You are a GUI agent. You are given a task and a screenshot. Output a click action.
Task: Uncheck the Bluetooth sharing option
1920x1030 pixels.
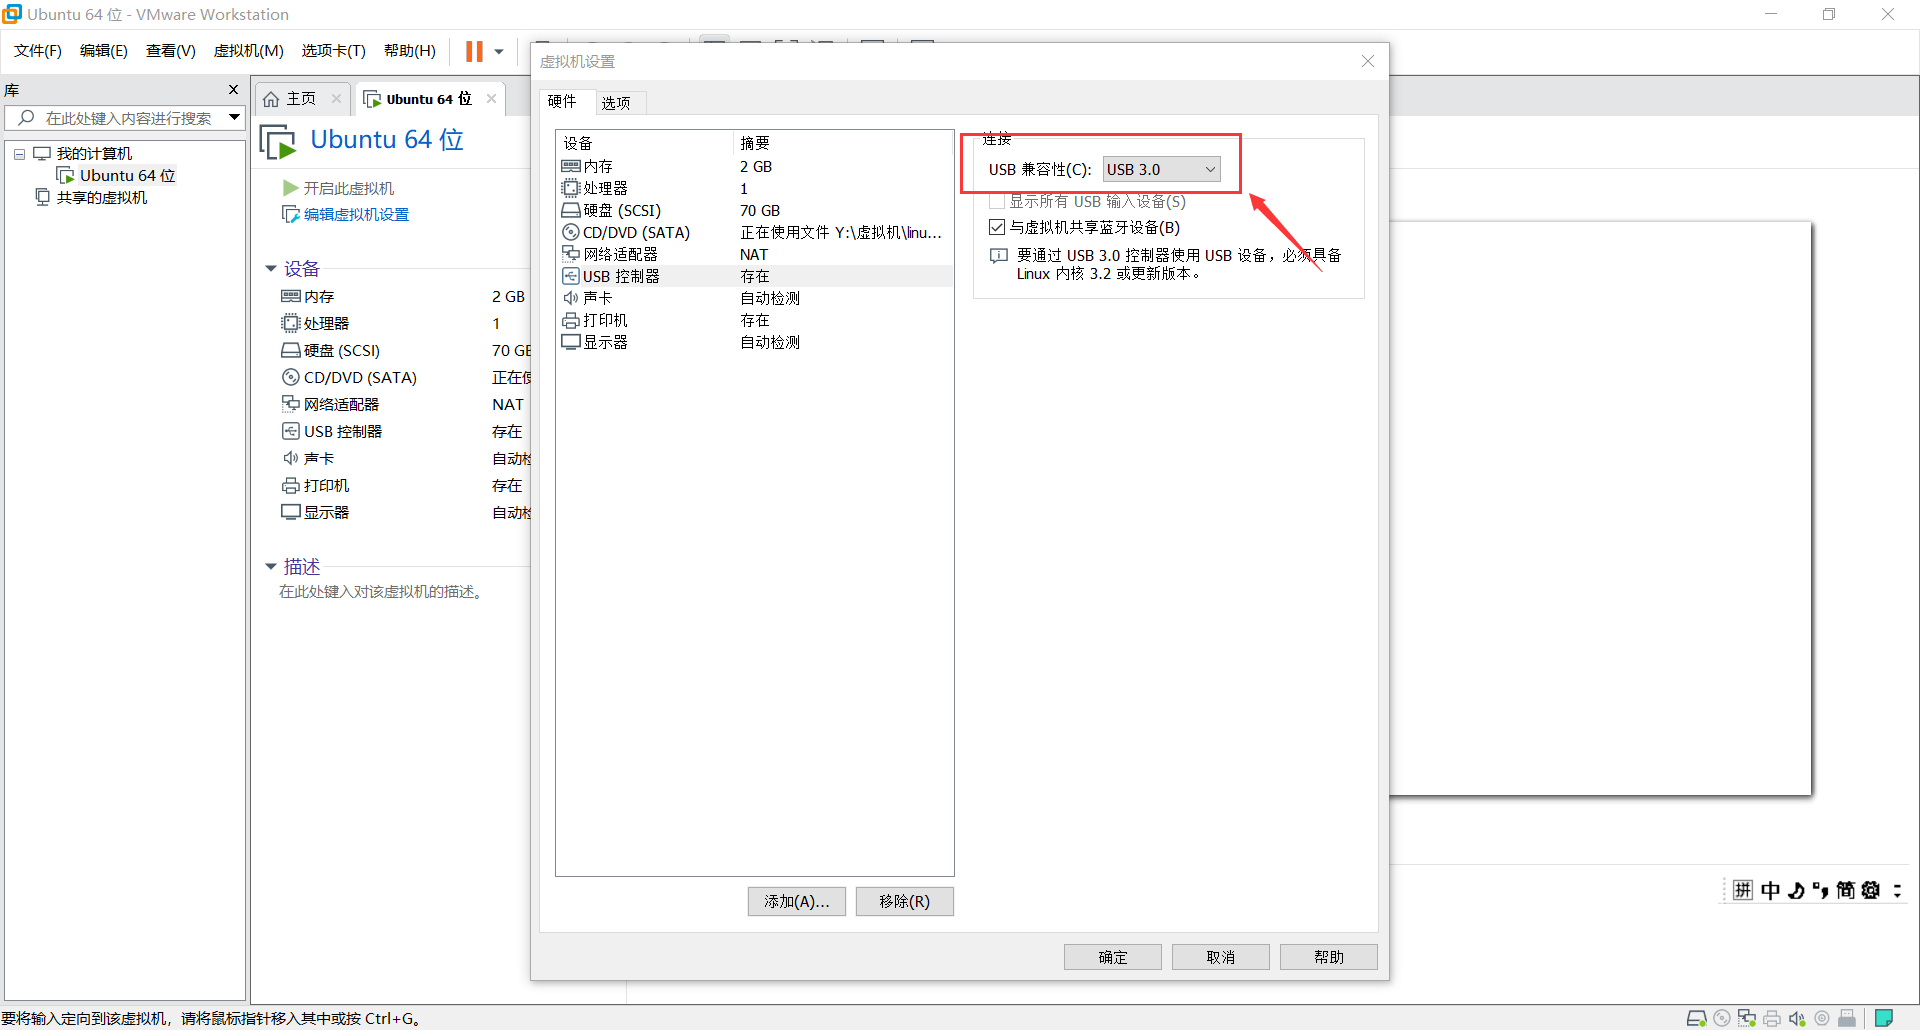[997, 227]
